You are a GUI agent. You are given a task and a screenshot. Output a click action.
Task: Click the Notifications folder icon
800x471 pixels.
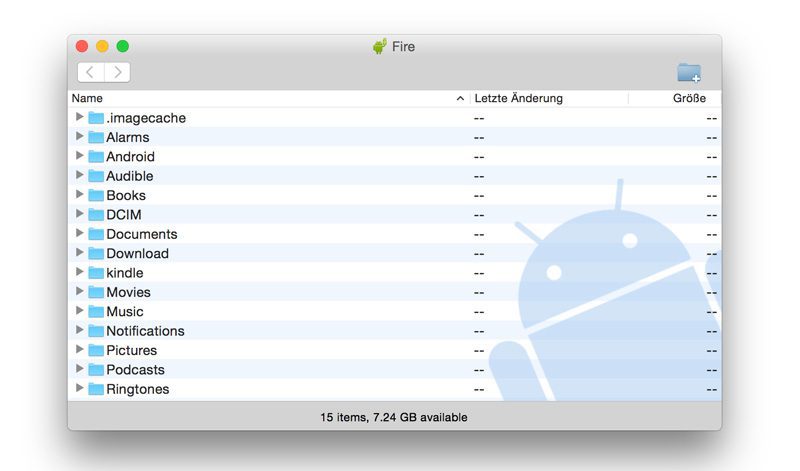[96, 331]
